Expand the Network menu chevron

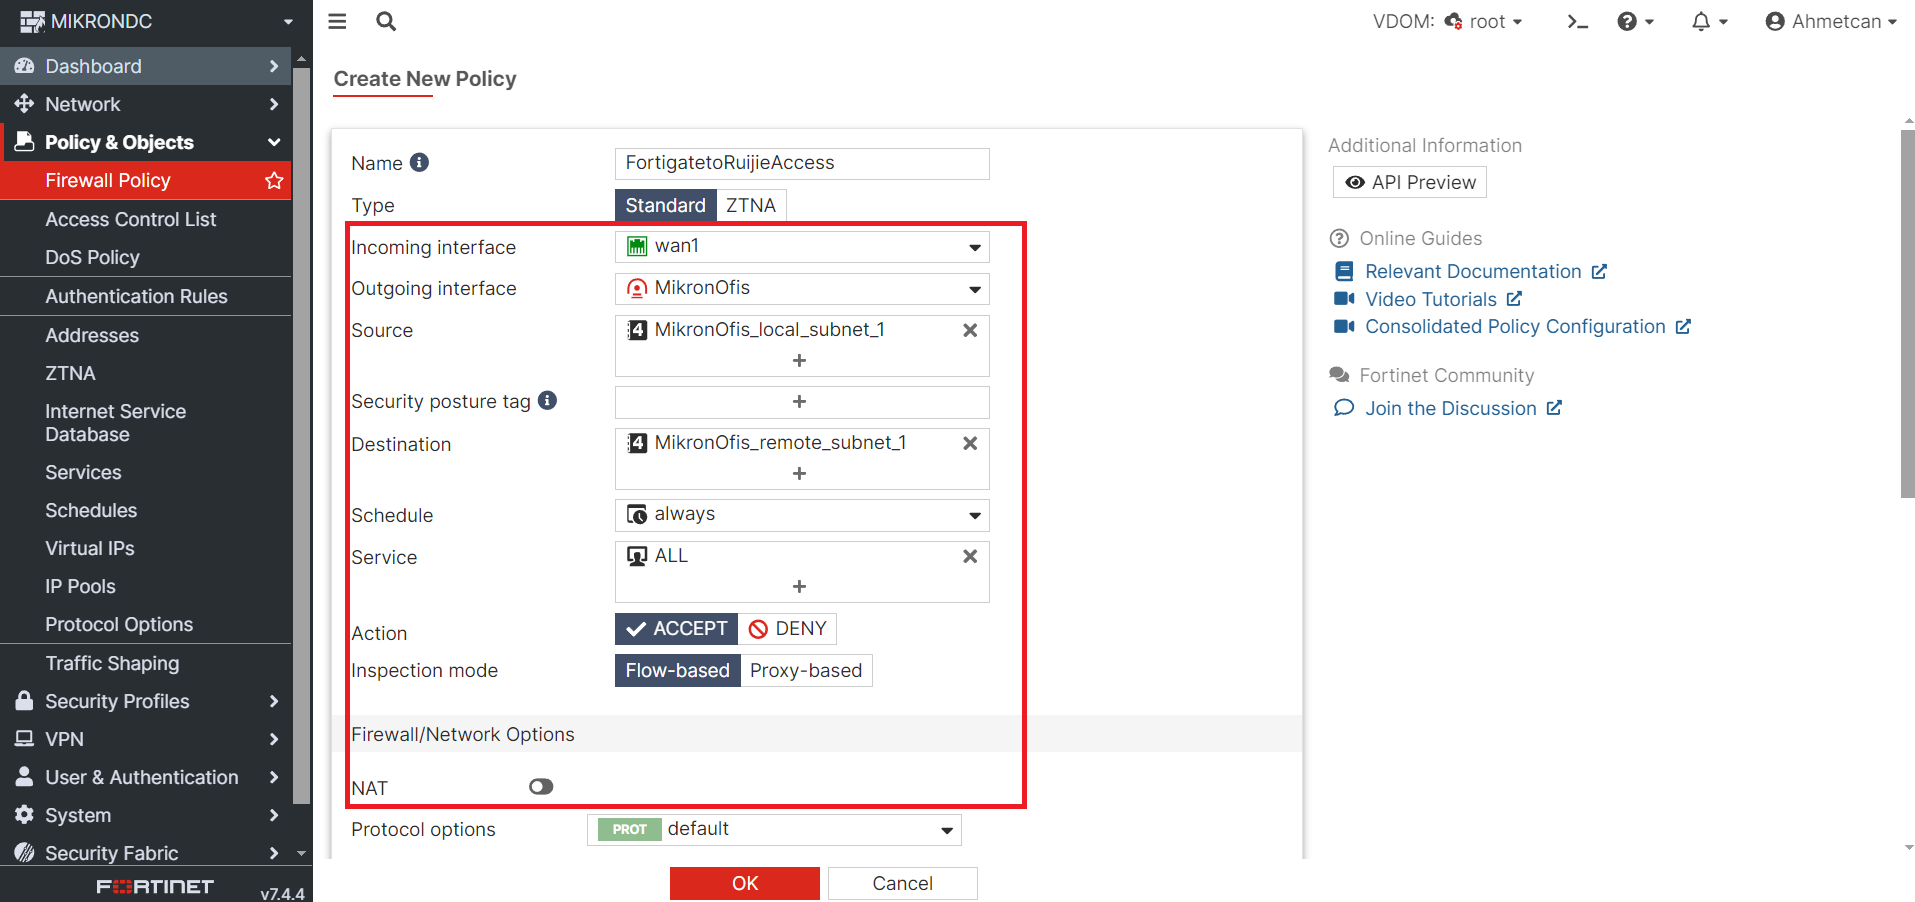click(274, 104)
